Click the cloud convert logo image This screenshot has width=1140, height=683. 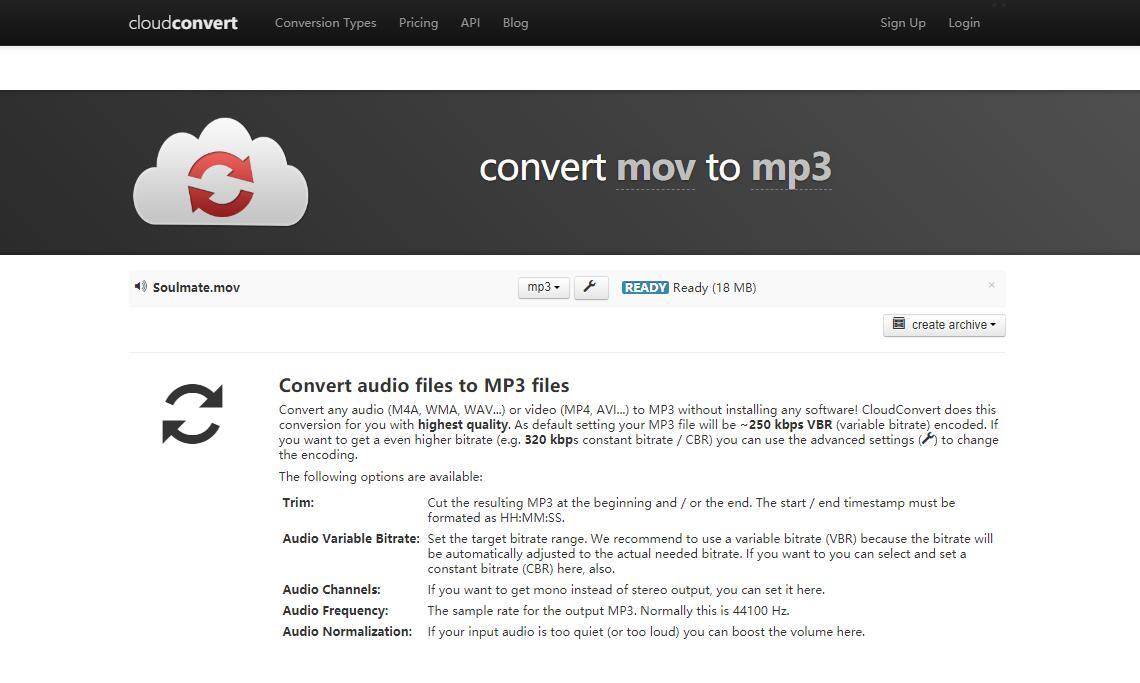click(x=221, y=172)
